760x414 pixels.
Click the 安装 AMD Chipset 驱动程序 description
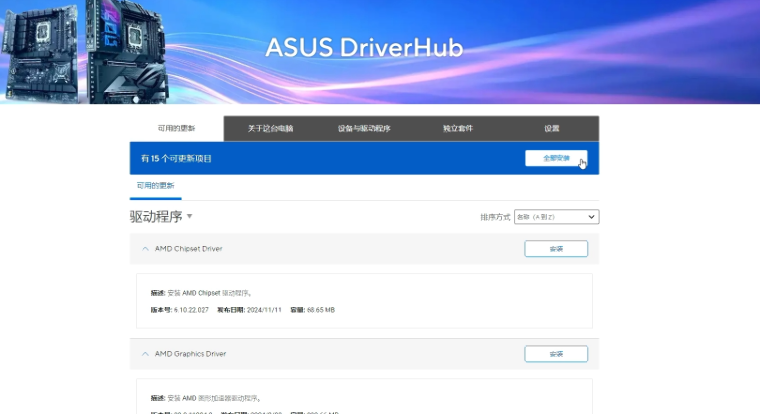[209, 293]
